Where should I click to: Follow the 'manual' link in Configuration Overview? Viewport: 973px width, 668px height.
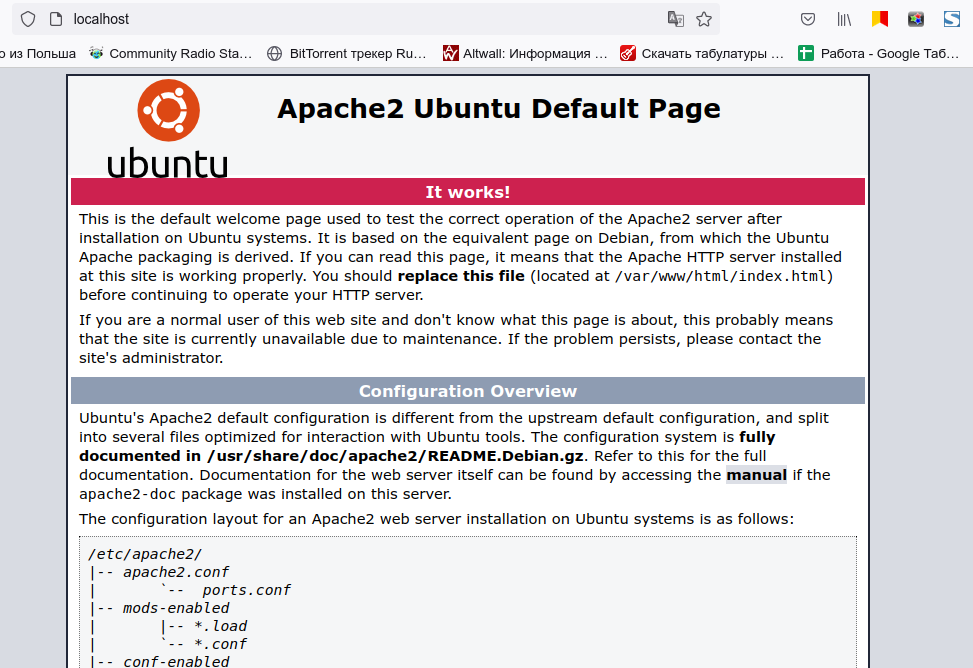(x=756, y=475)
